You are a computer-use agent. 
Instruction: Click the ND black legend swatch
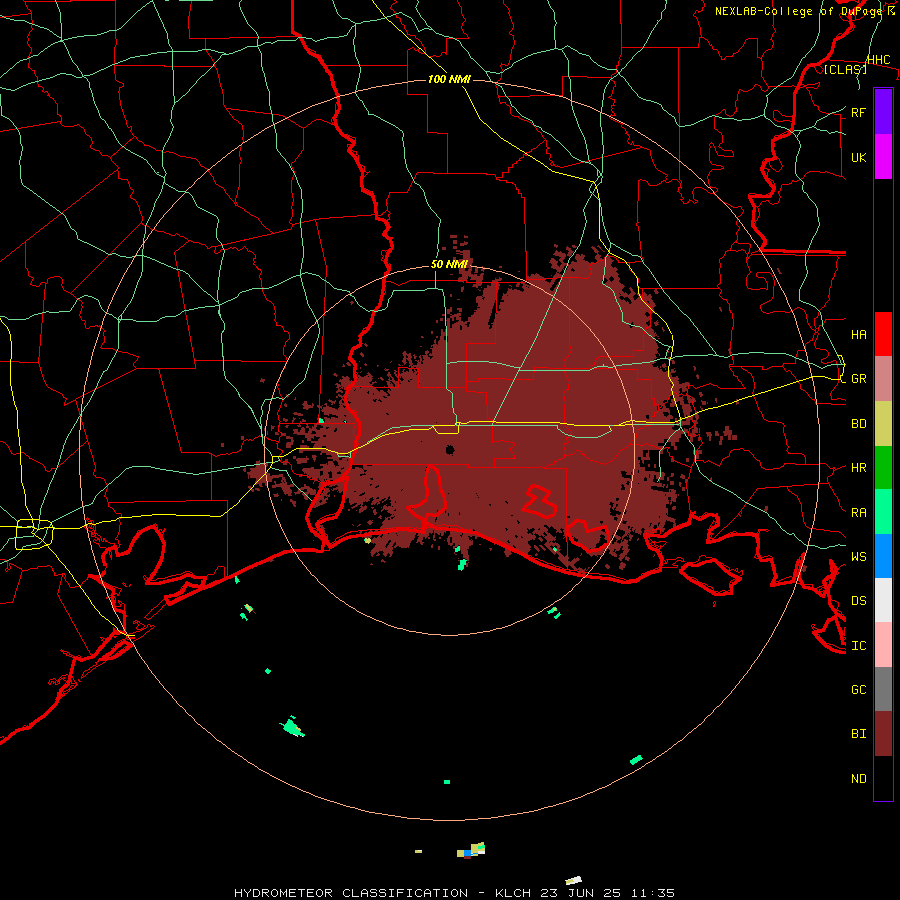pyautogui.click(x=883, y=778)
